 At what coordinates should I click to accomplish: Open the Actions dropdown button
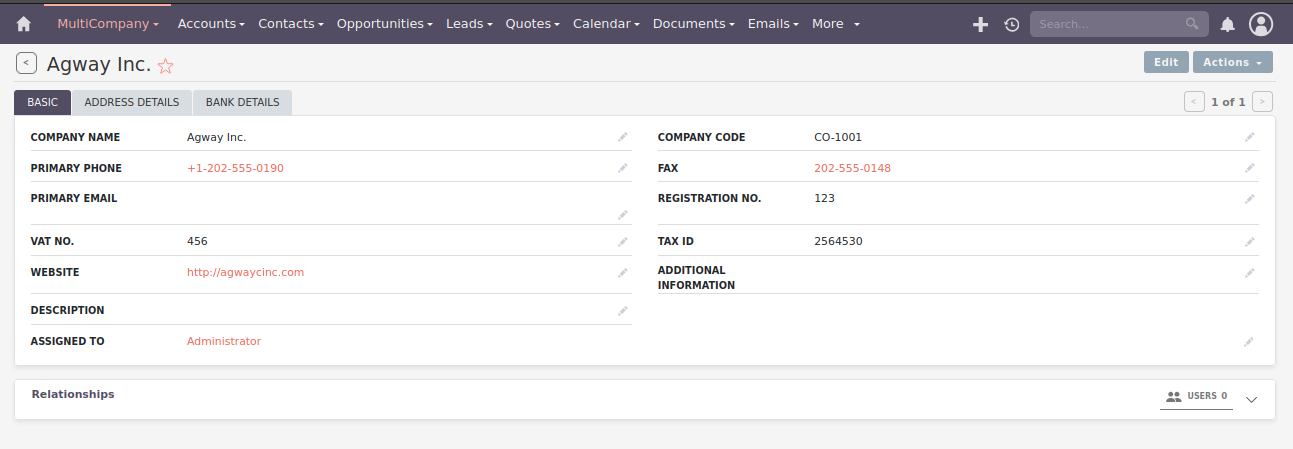[1232, 62]
